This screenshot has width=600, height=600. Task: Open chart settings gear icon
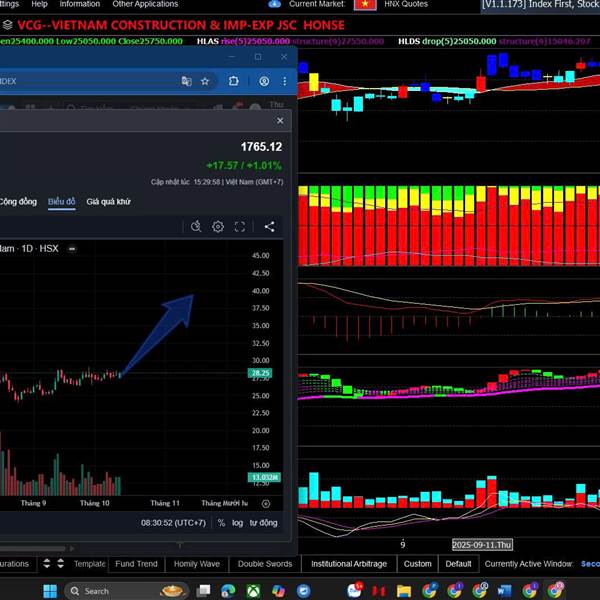coord(218,227)
